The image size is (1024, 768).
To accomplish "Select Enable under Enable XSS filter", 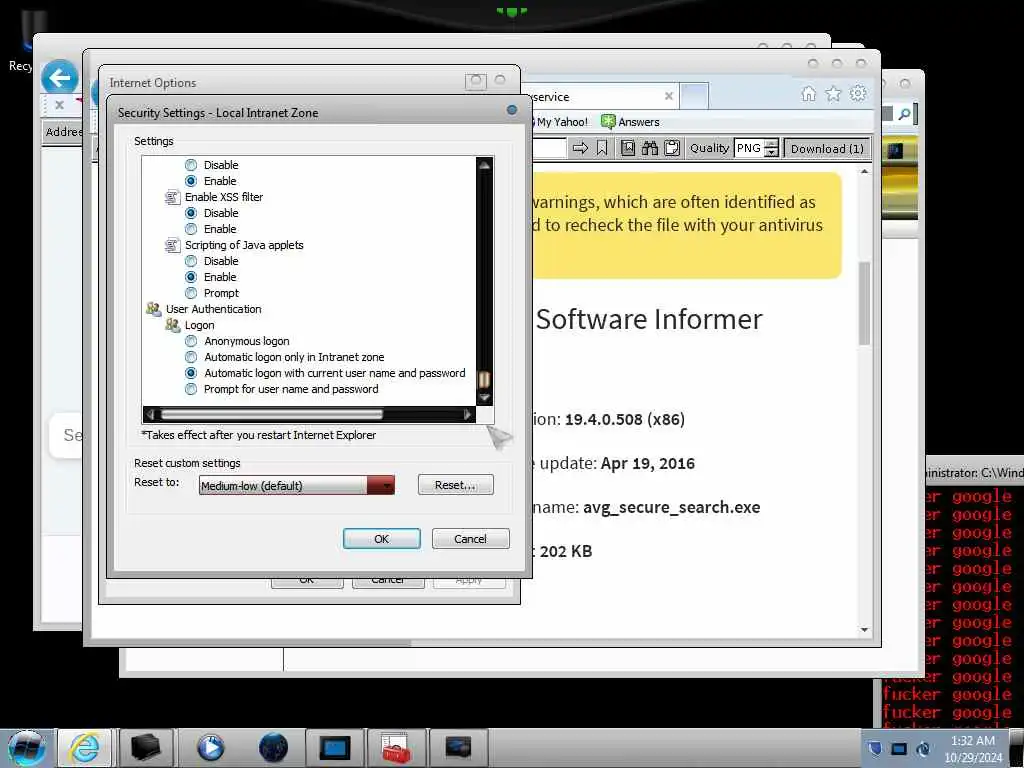I will [x=191, y=229].
